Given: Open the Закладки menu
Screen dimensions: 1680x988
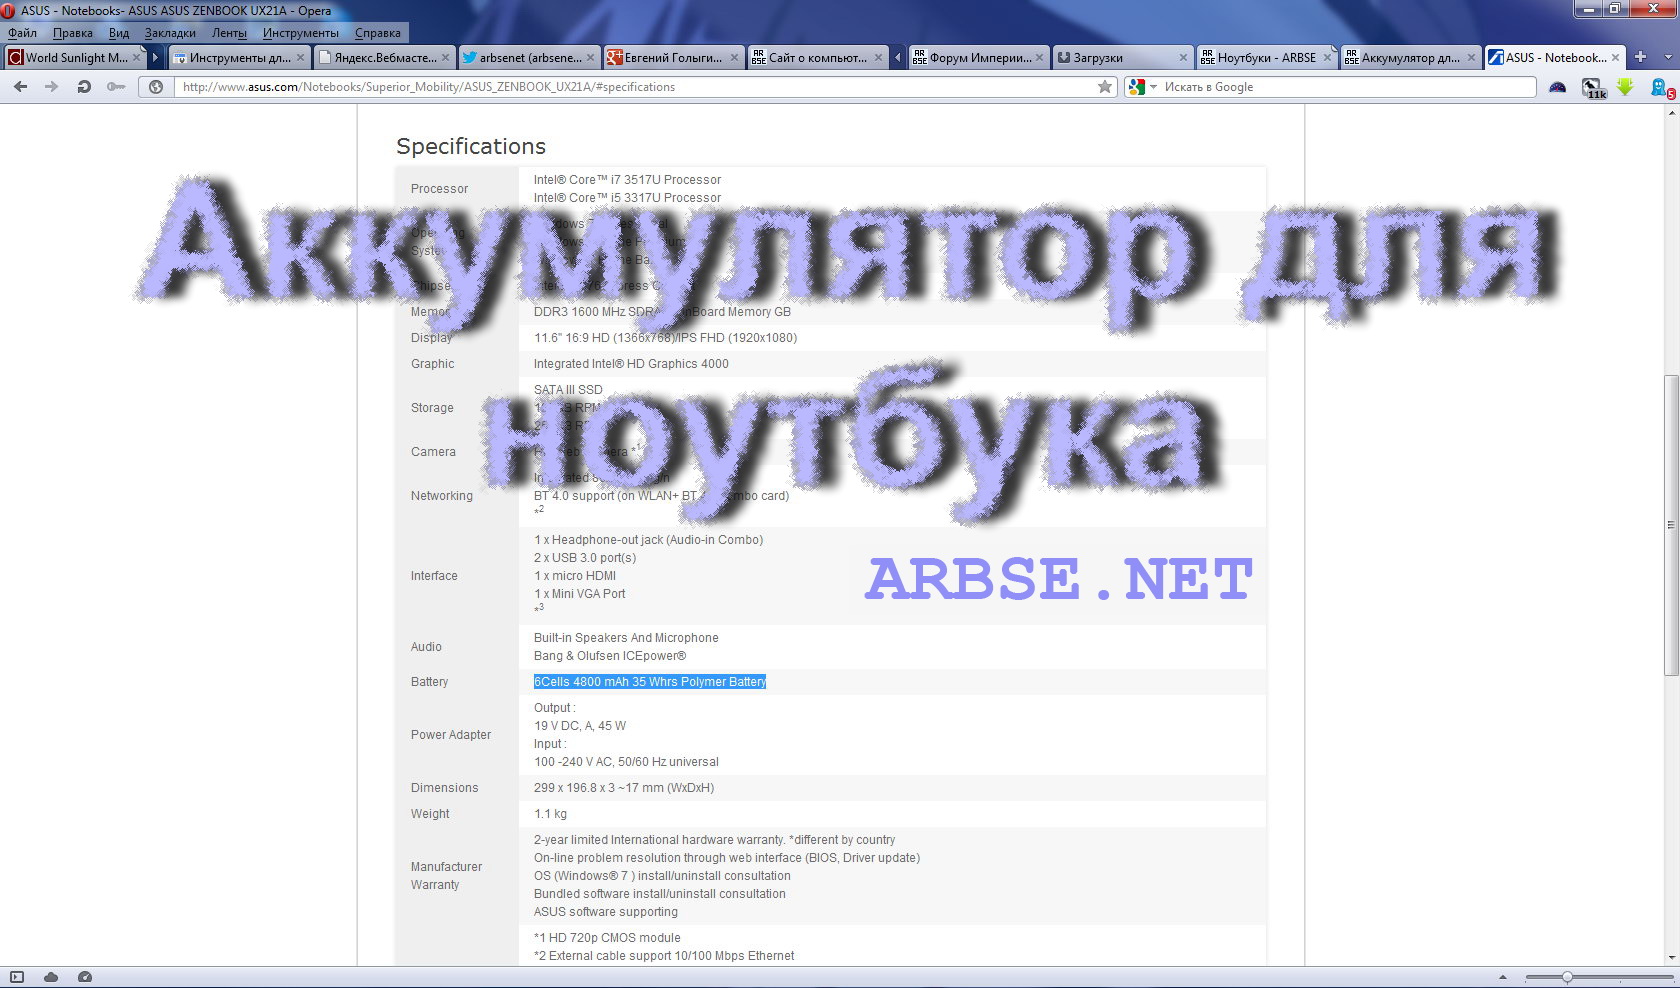Looking at the screenshot, I should click(170, 33).
